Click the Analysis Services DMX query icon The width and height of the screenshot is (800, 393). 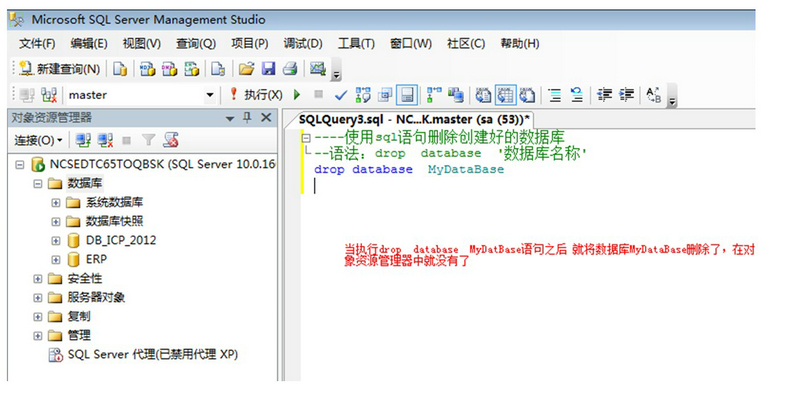[169, 69]
